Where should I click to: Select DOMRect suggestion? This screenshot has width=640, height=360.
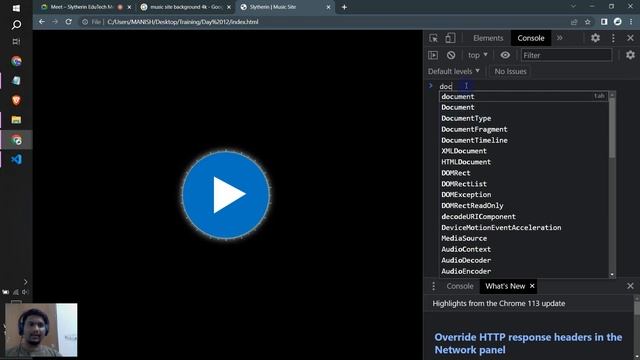point(524,173)
